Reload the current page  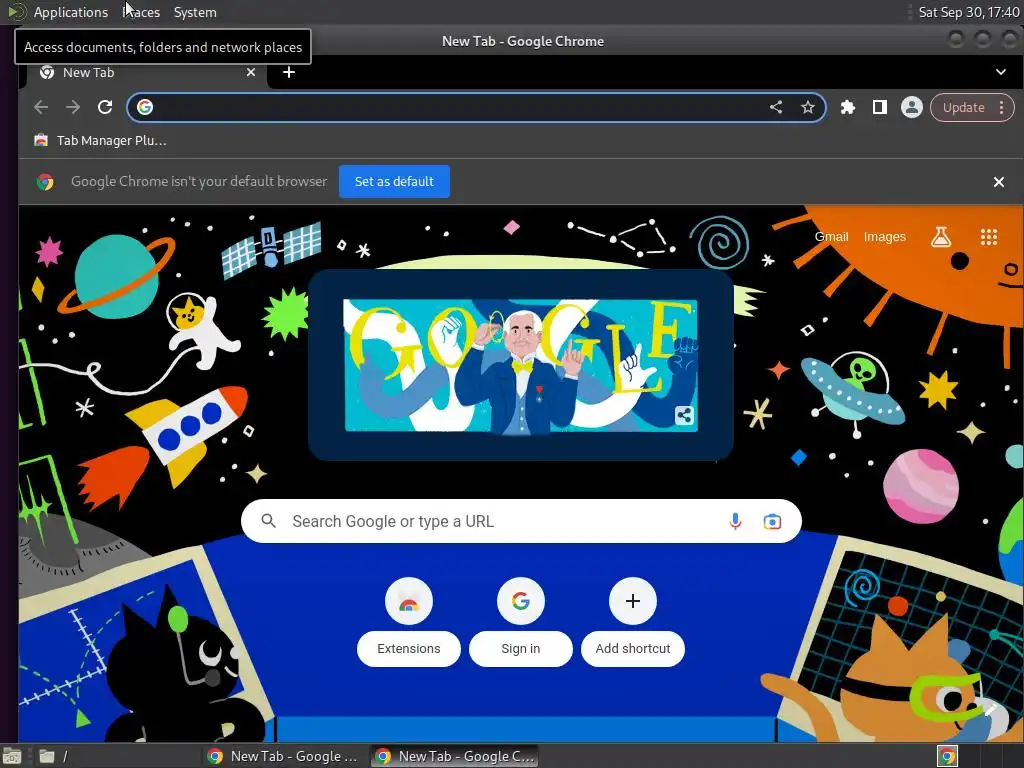pyautogui.click(x=105, y=107)
